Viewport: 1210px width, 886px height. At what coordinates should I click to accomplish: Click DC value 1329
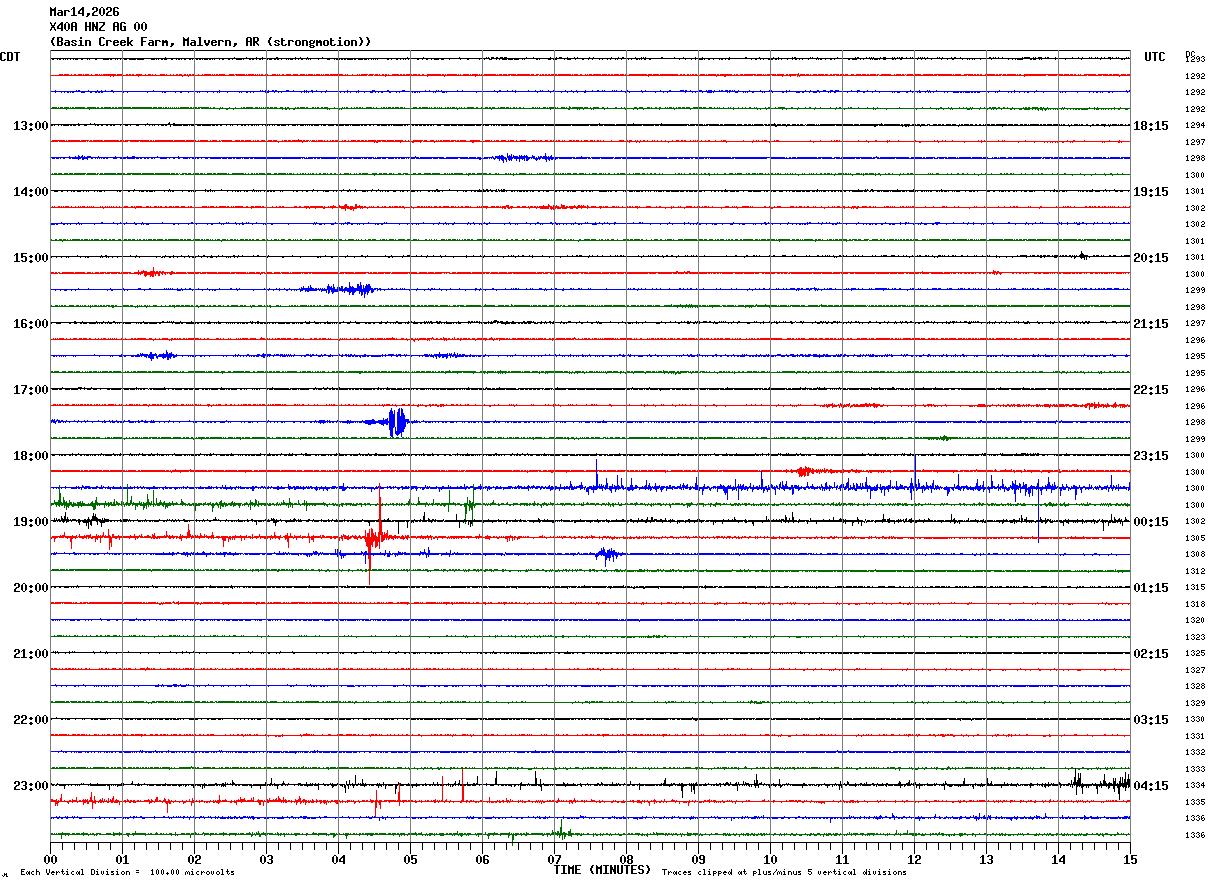(x=1195, y=703)
